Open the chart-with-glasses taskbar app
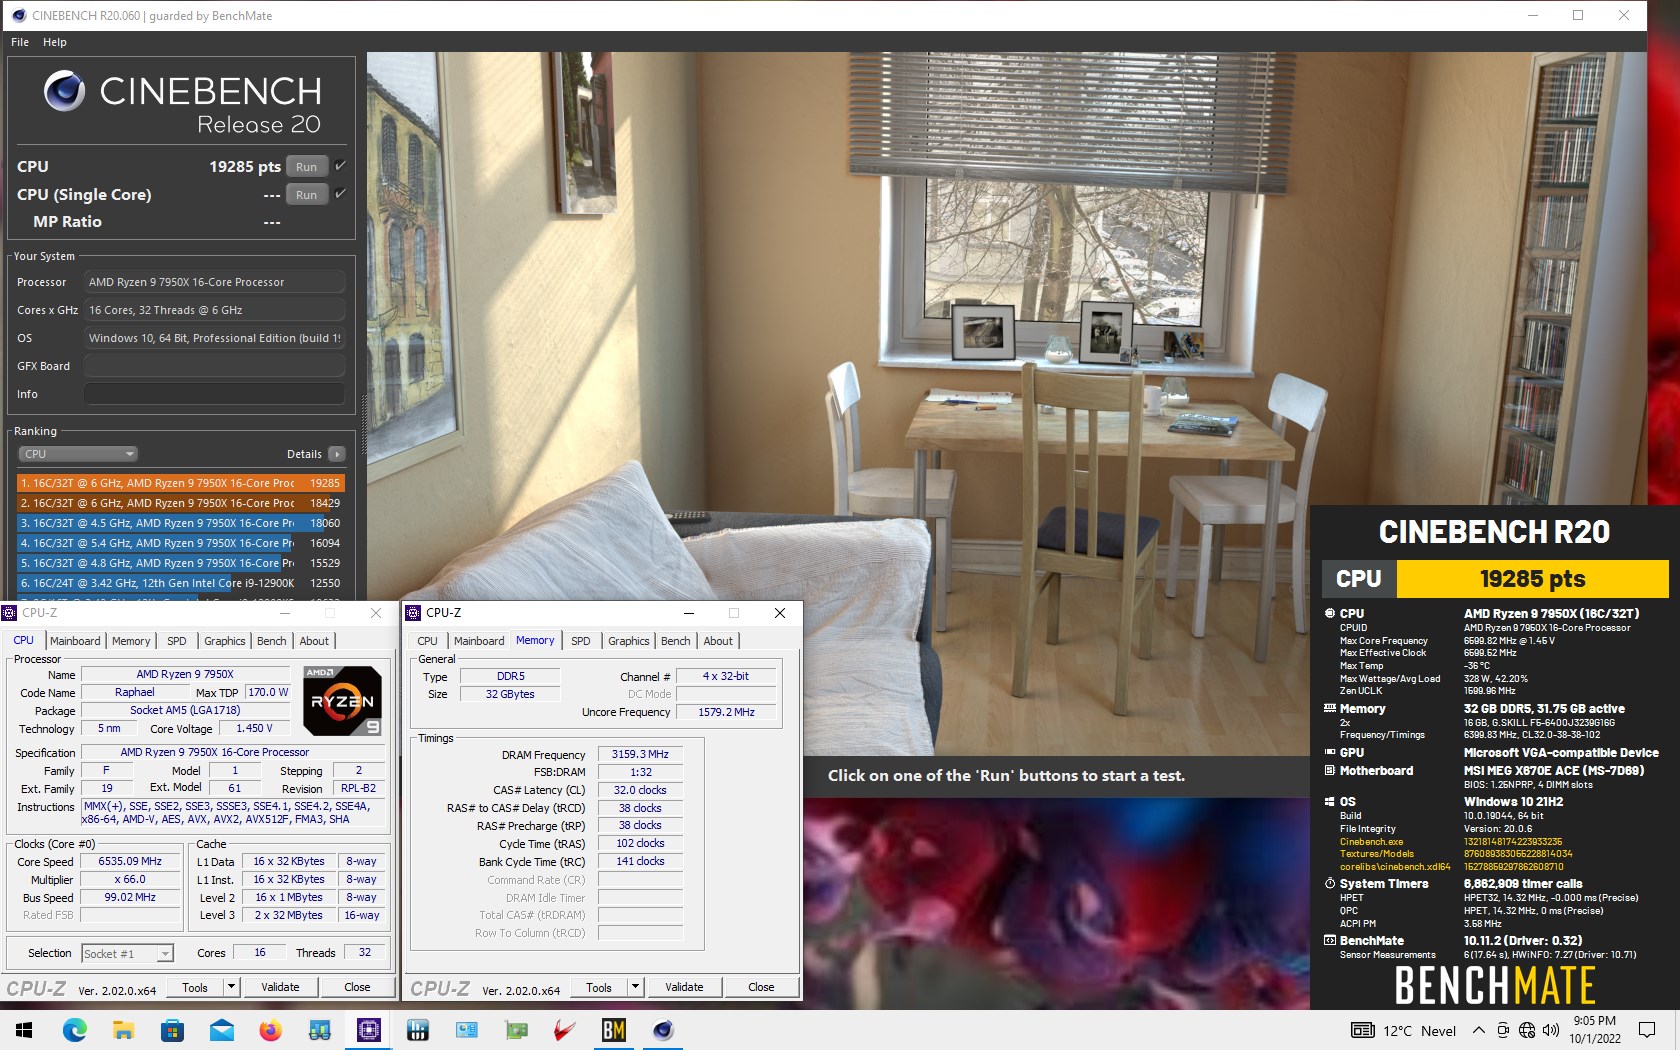 [x=319, y=1030]
